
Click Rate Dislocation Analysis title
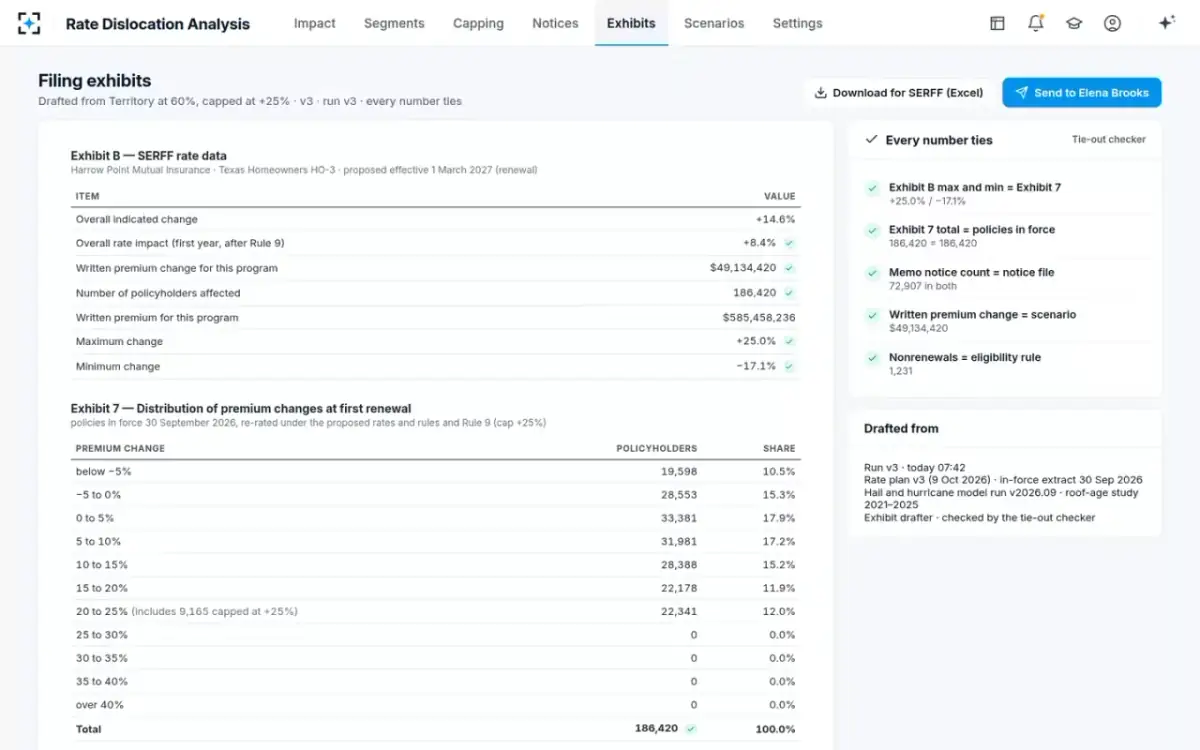click(158, 23)
